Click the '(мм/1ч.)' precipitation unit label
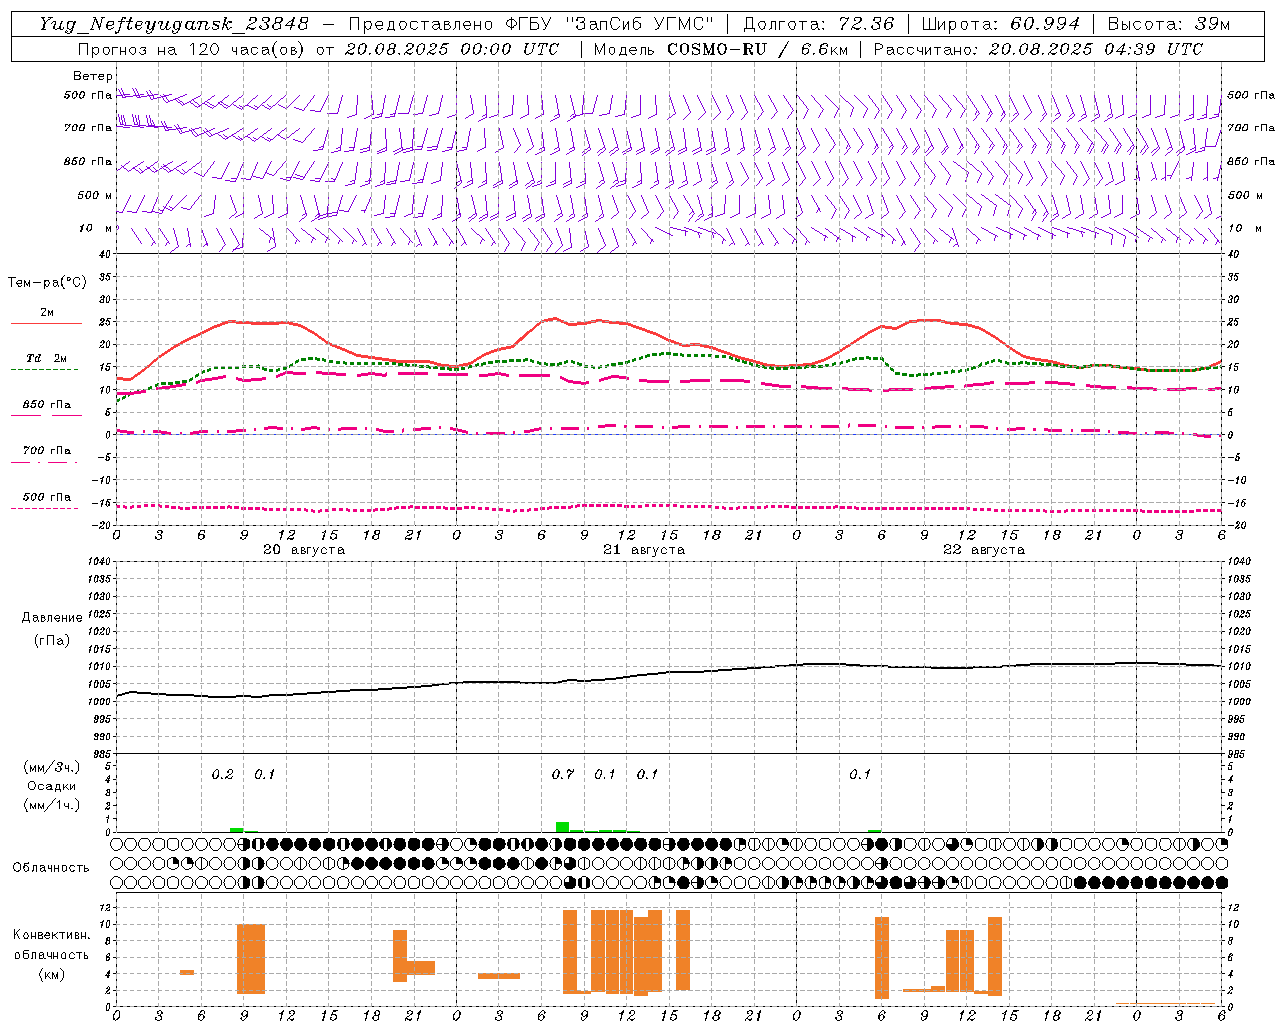The image size is (1280, 1024). pos(52,805)
